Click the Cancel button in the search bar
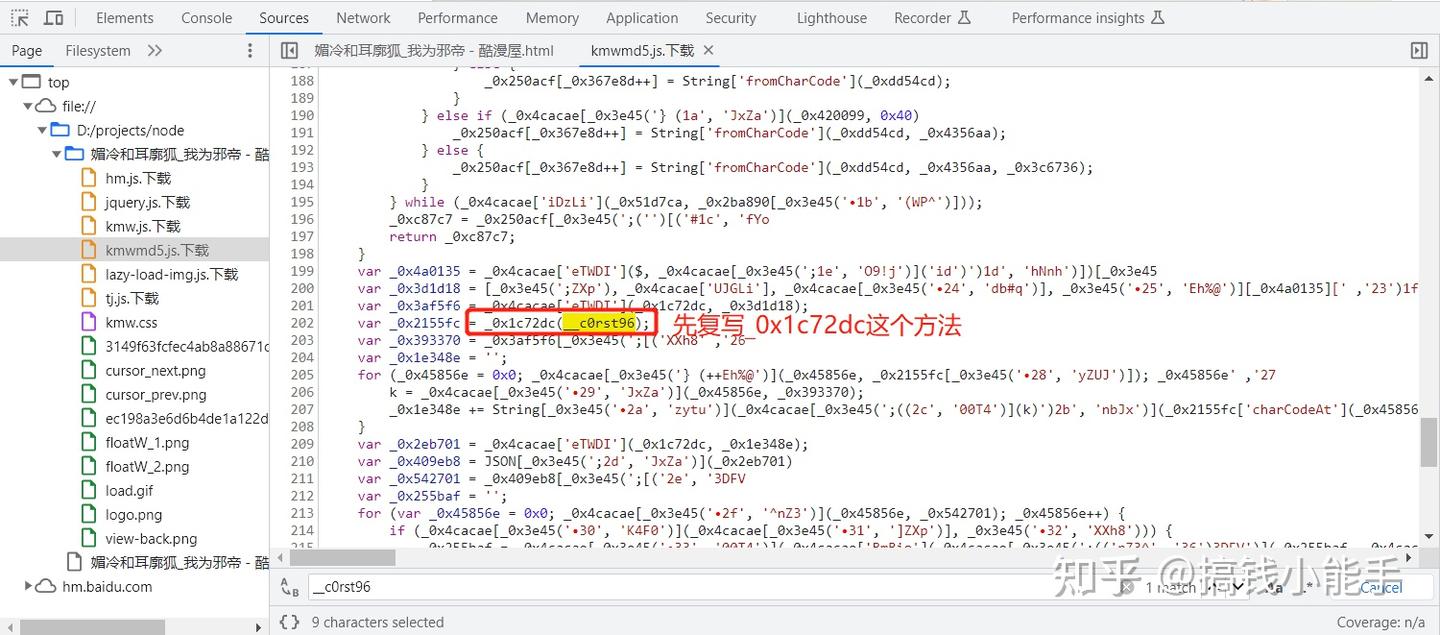 coord(1381,587)
